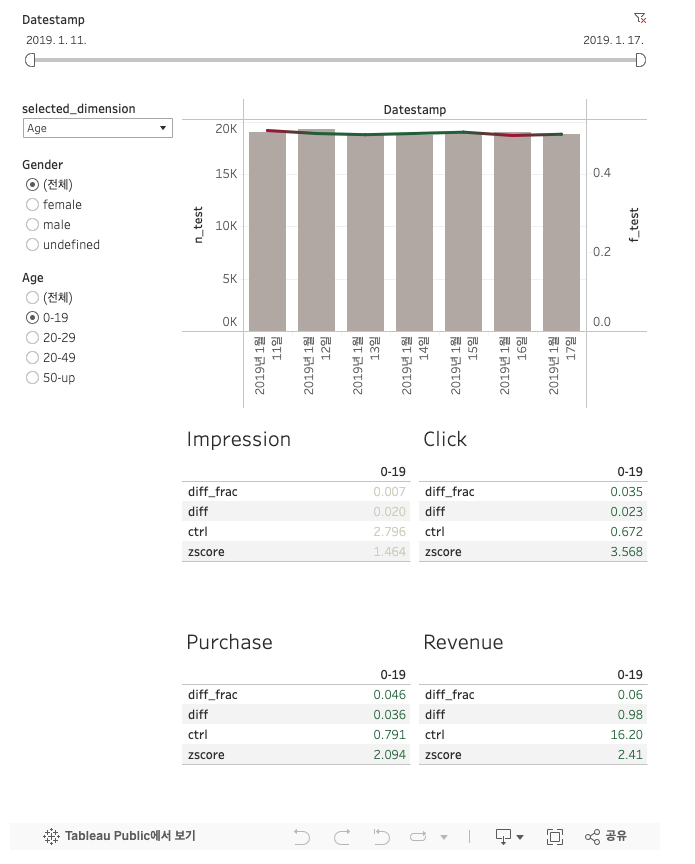The height and width of the screenshot is (864, 695).
Task: Choose the 20-29 Age option
Action: [x=33, y=337]
